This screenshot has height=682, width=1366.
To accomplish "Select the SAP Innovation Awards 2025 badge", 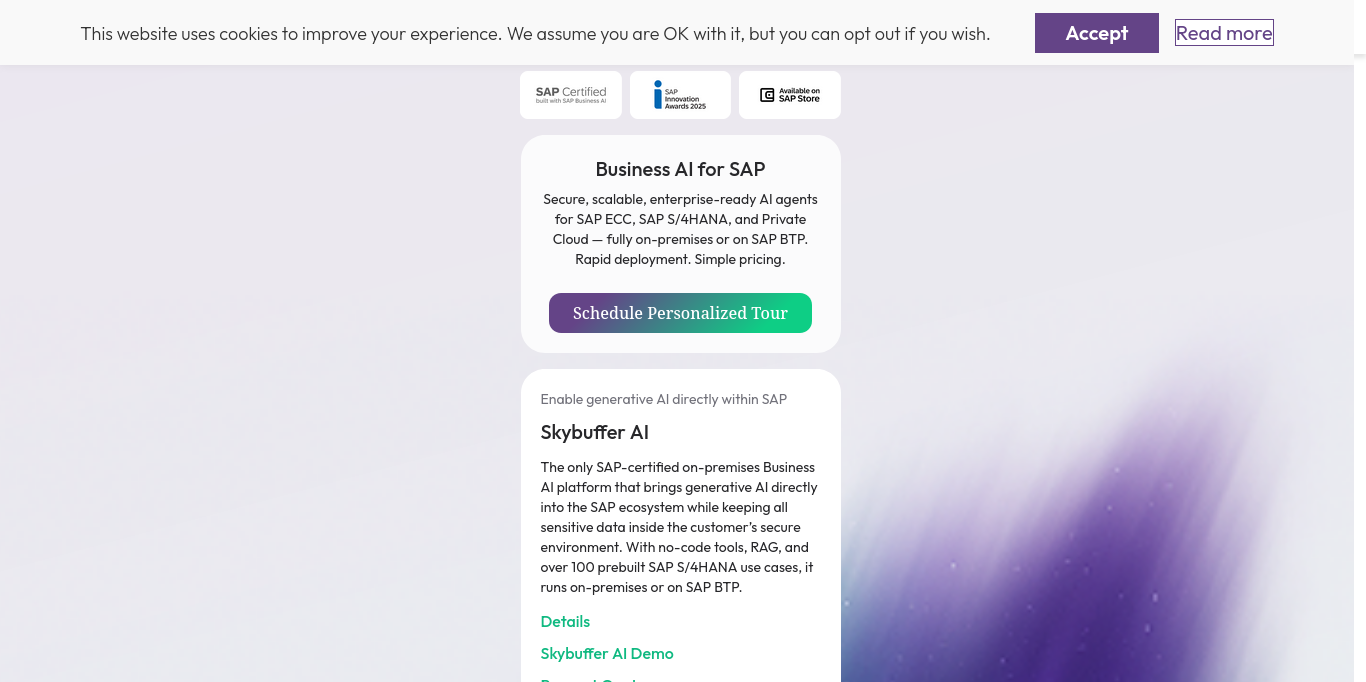I will pyautogui.click(x=680, y=94).
